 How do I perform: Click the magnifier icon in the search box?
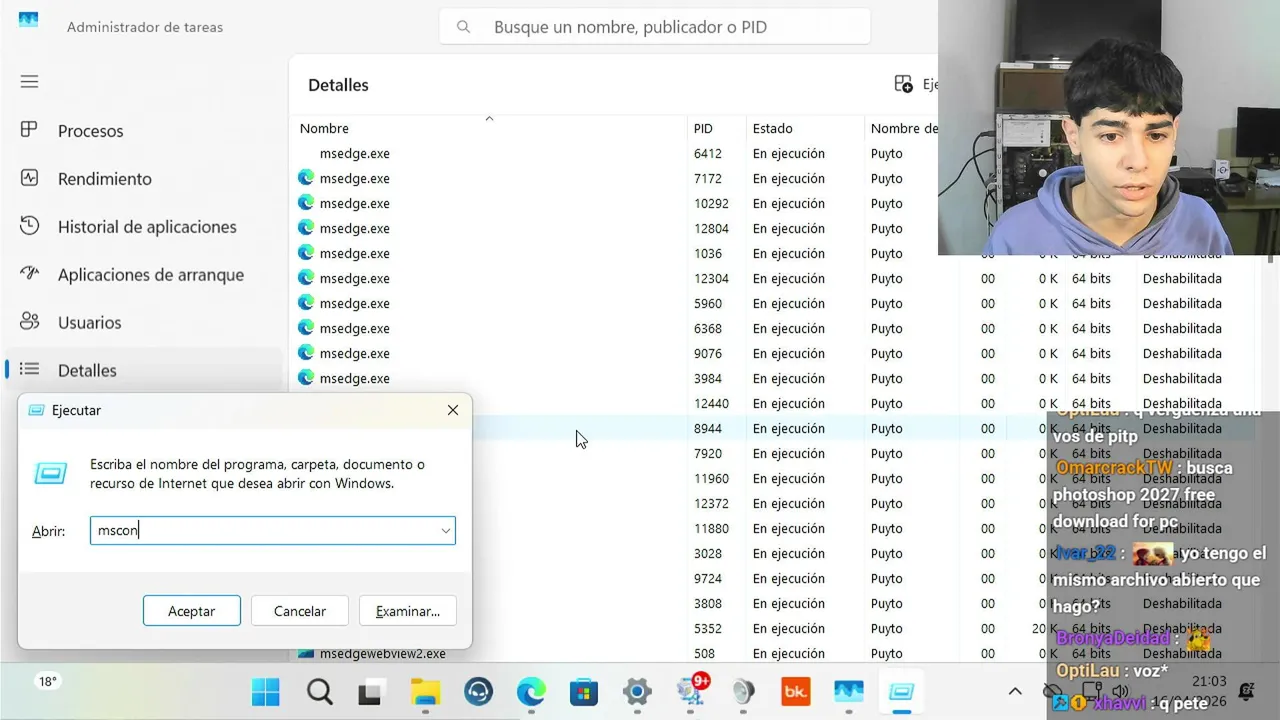tap(463, 27)
